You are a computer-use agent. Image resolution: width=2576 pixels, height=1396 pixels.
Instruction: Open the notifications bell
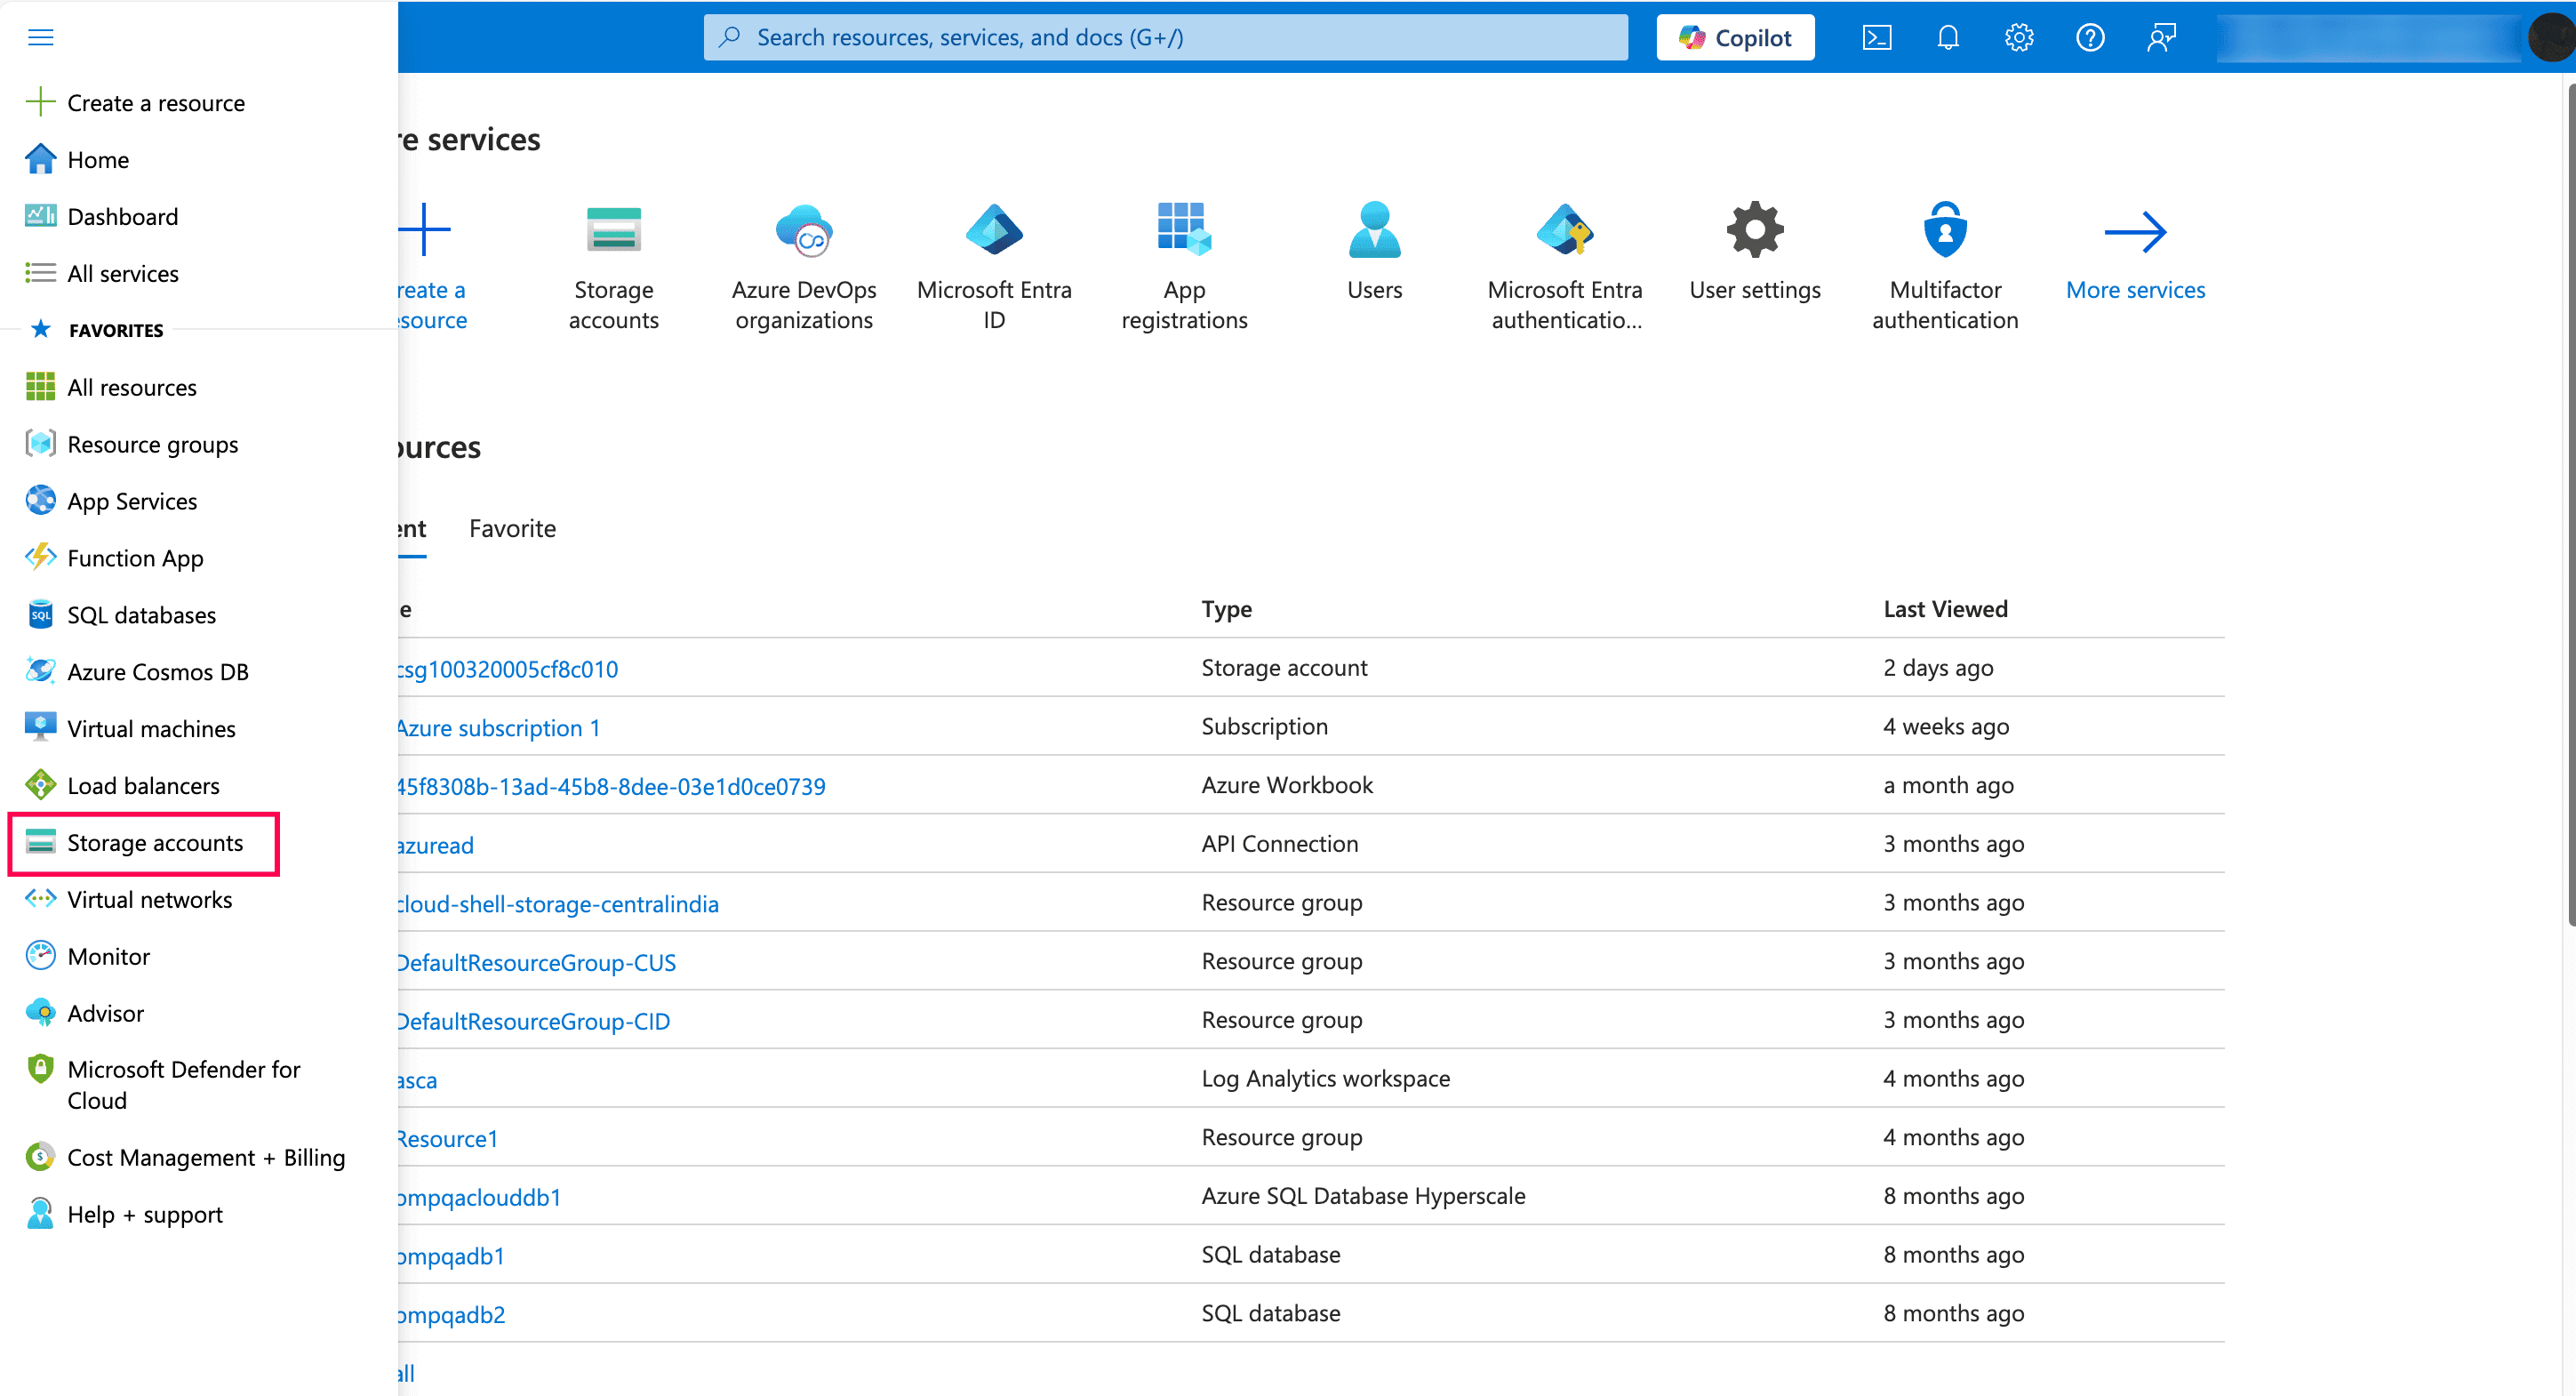tap(1947, 37)
